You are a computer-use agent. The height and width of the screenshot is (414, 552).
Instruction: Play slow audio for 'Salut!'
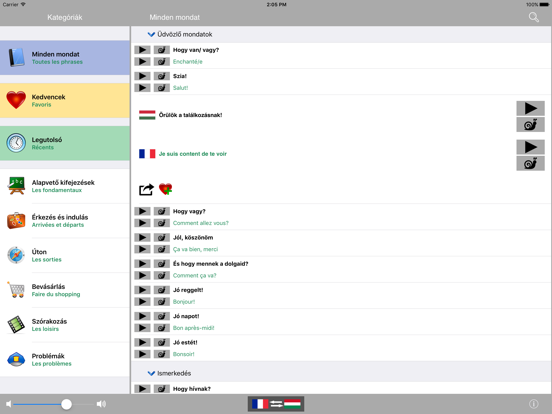pyautogui.click(x=162, y=88)
